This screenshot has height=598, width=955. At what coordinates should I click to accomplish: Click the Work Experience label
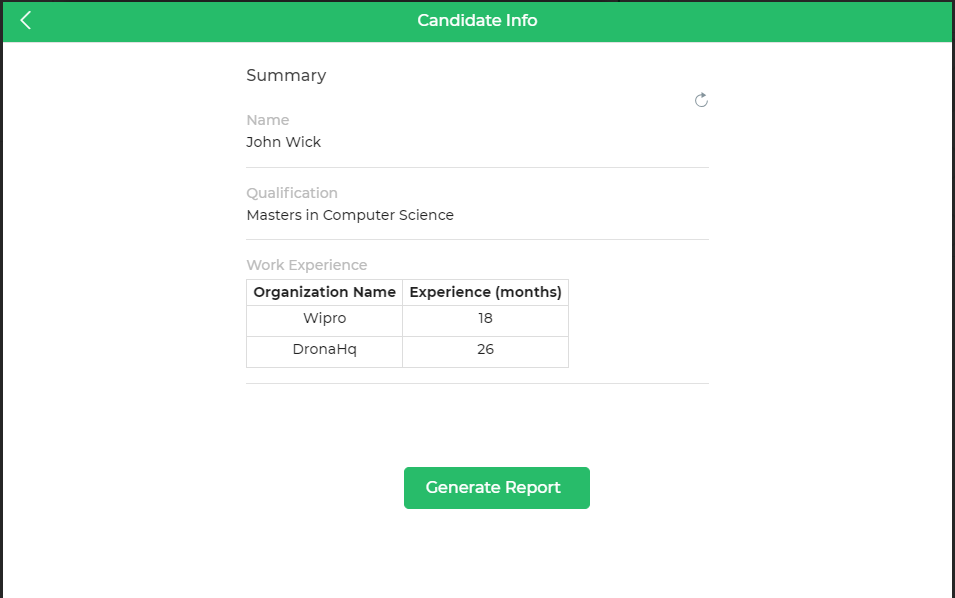point(306,265)
